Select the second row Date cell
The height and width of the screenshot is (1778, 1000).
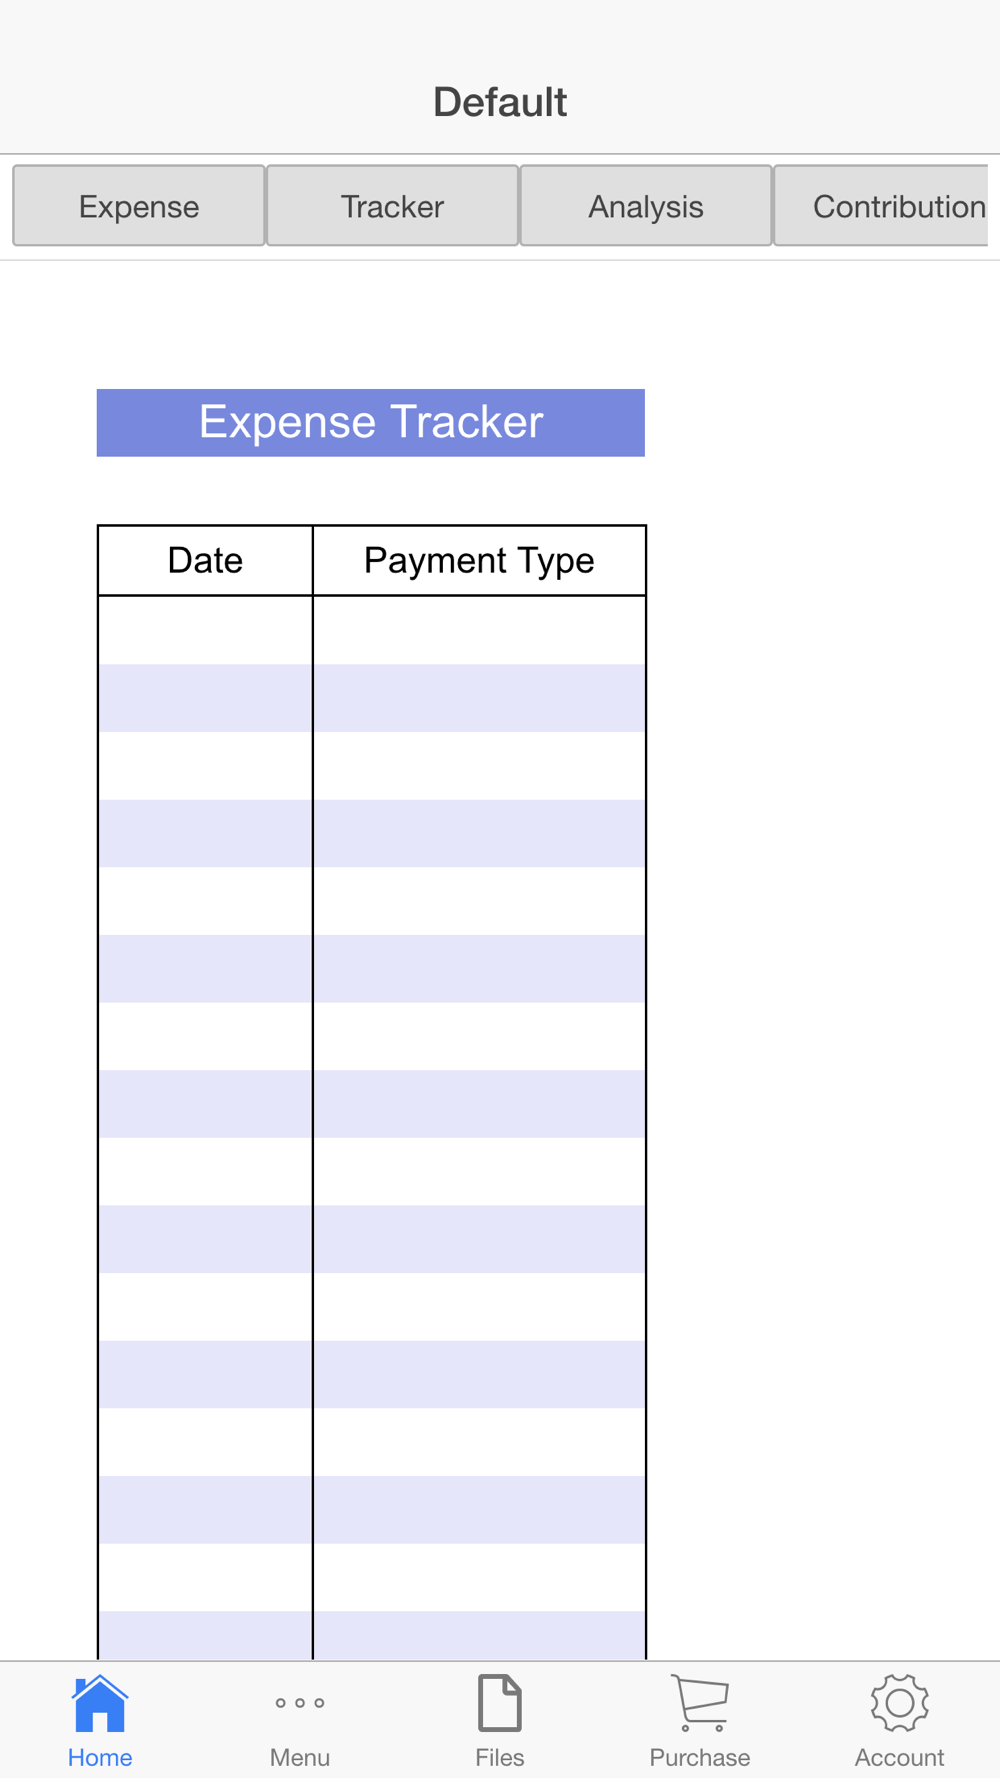(205, 698)
